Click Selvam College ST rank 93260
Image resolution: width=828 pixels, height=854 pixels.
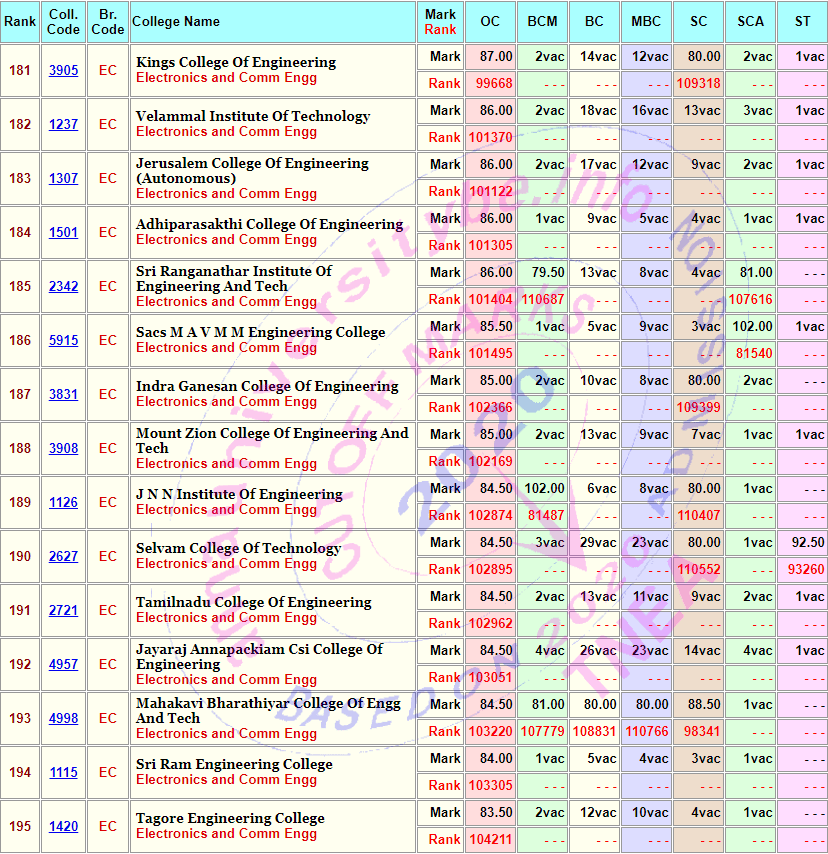(802, 570)
